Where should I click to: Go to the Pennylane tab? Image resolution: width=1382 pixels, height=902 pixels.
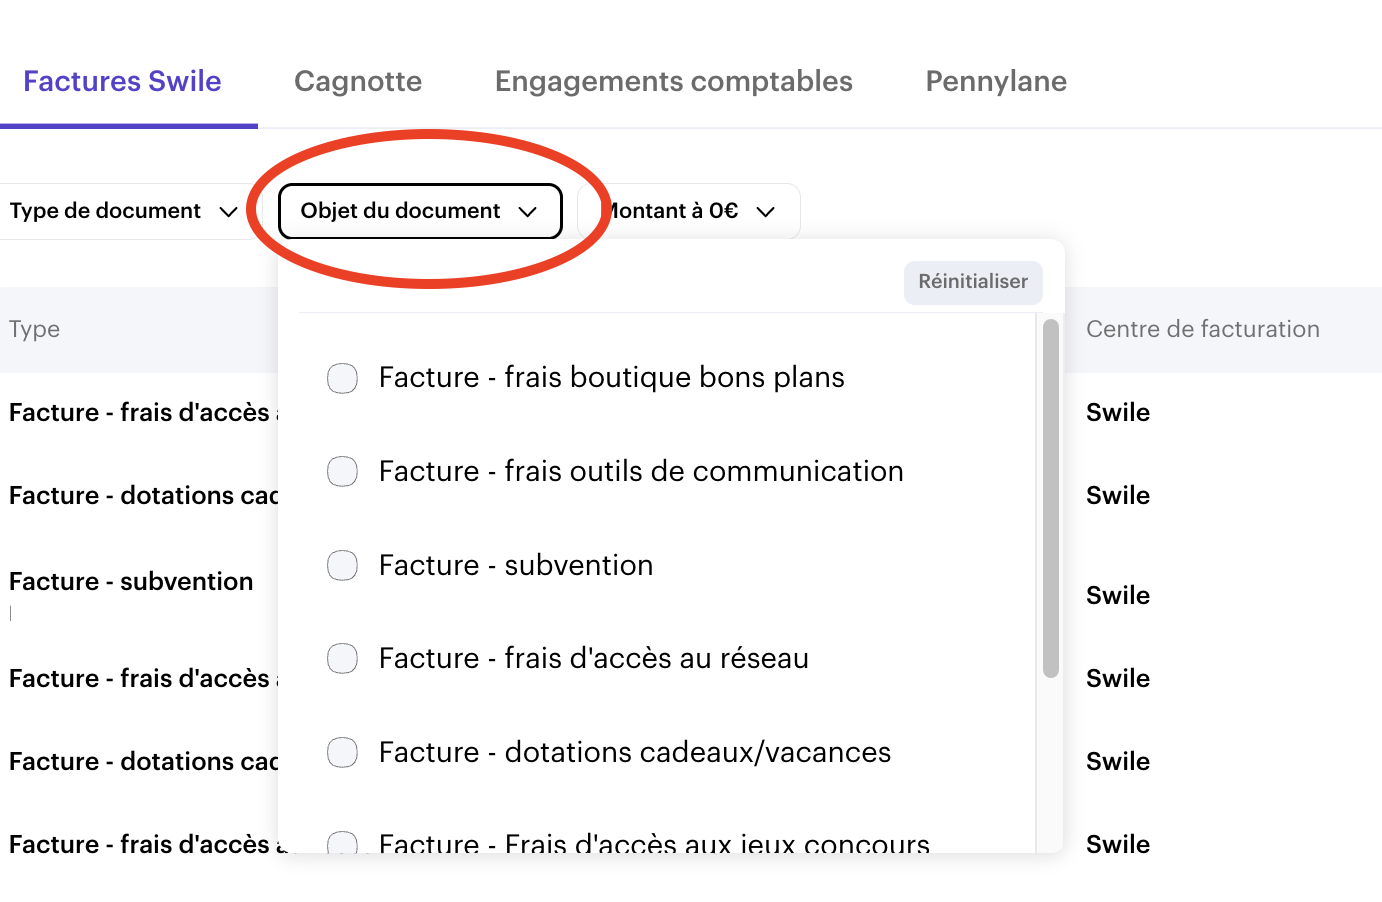(x=996, y=82)
